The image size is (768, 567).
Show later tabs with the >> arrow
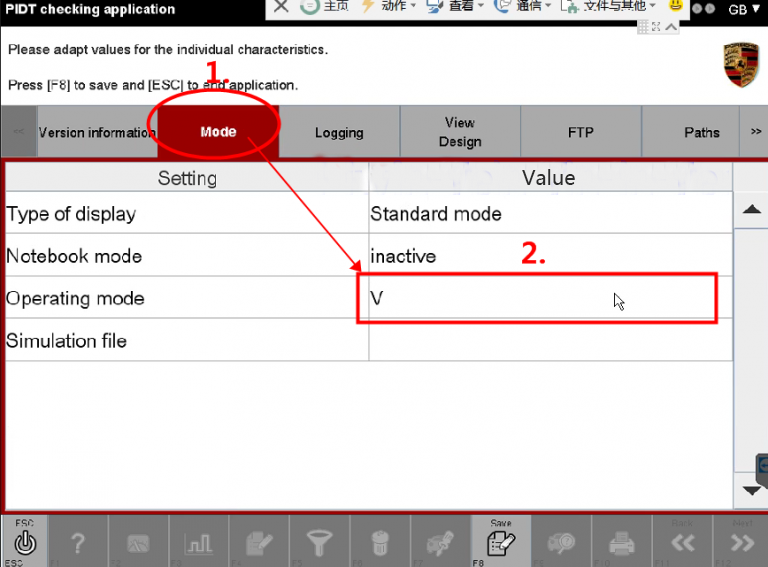click(x=756, y=132)
